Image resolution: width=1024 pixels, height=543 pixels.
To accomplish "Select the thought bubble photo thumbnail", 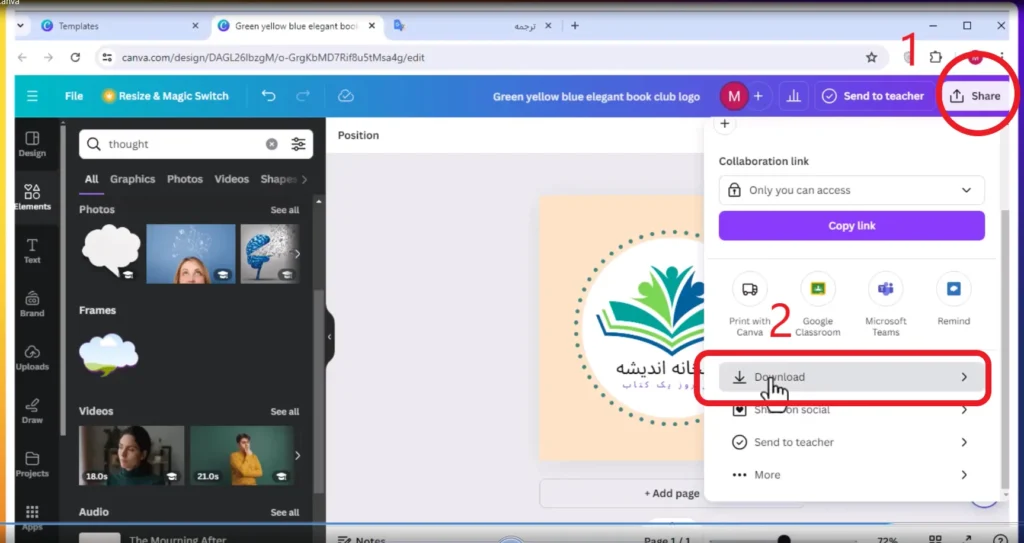I will pos(110,254).
